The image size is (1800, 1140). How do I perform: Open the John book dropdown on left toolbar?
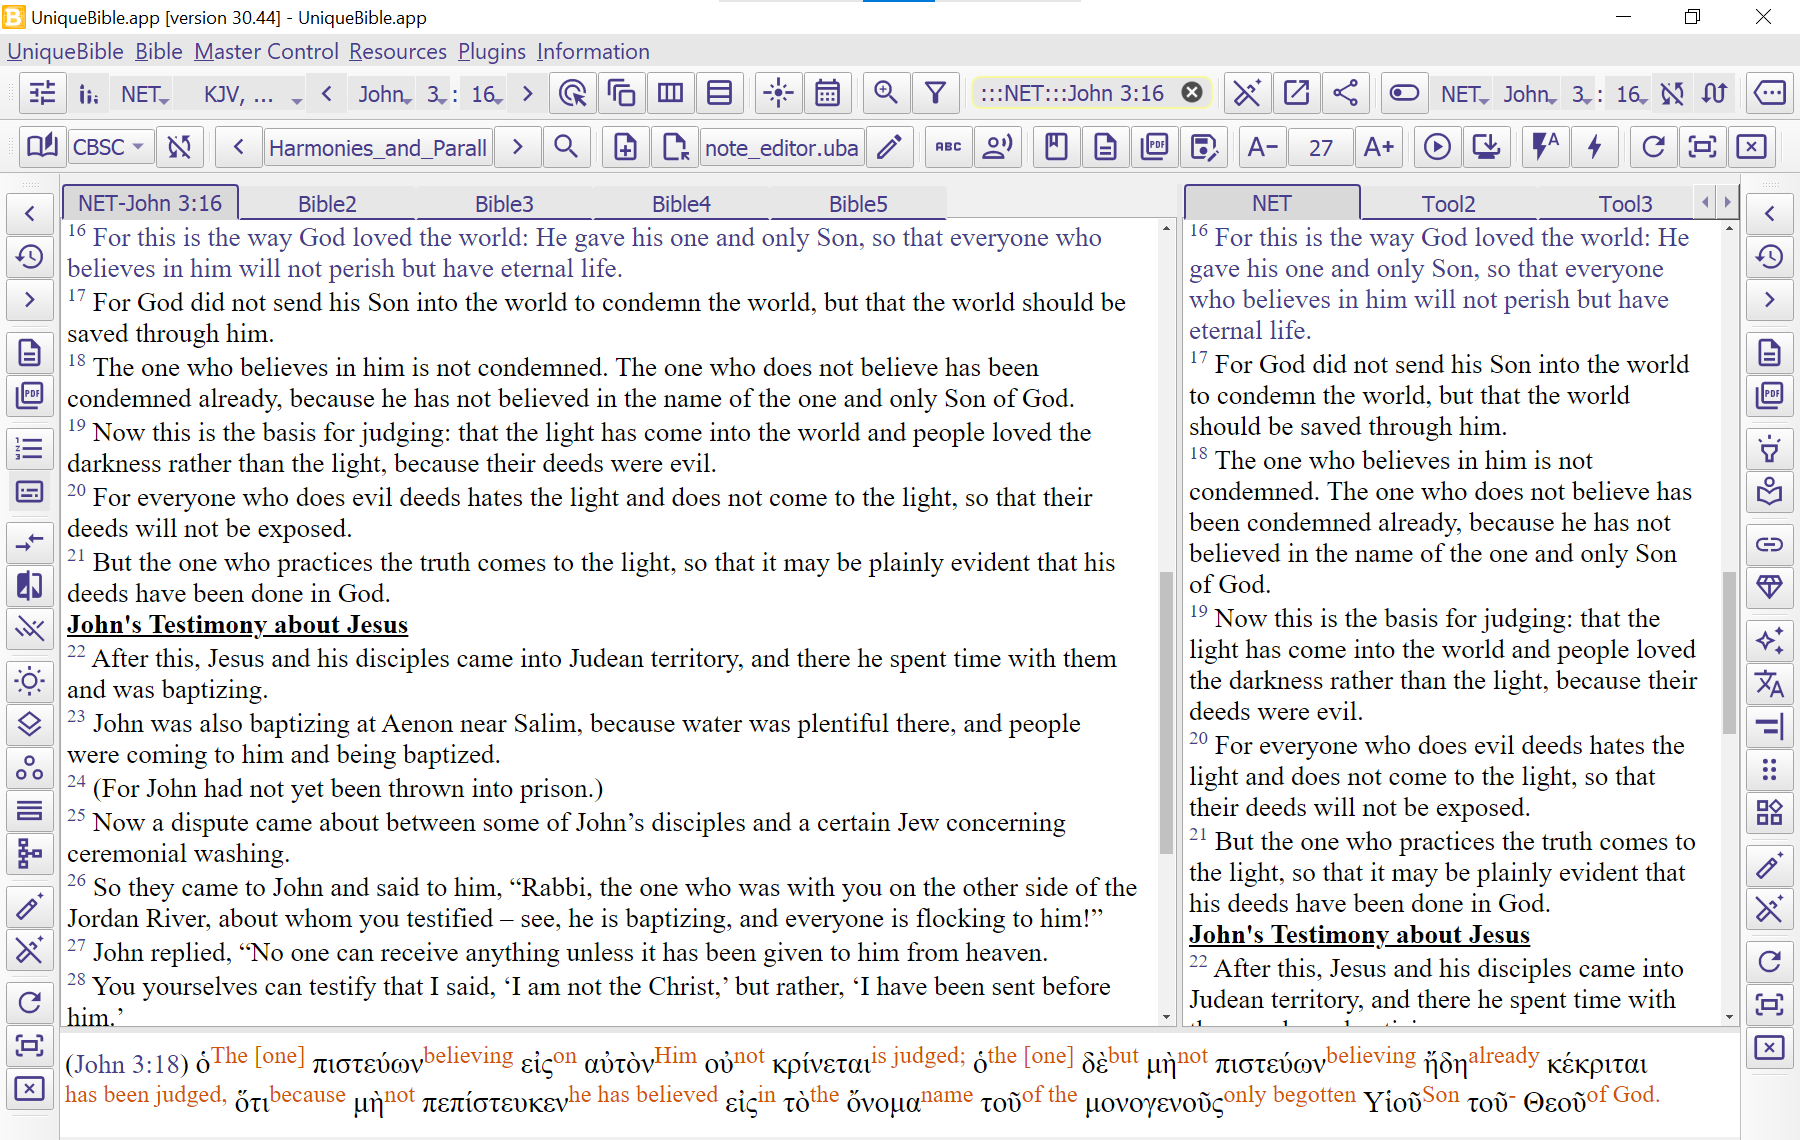coord(385,94)
